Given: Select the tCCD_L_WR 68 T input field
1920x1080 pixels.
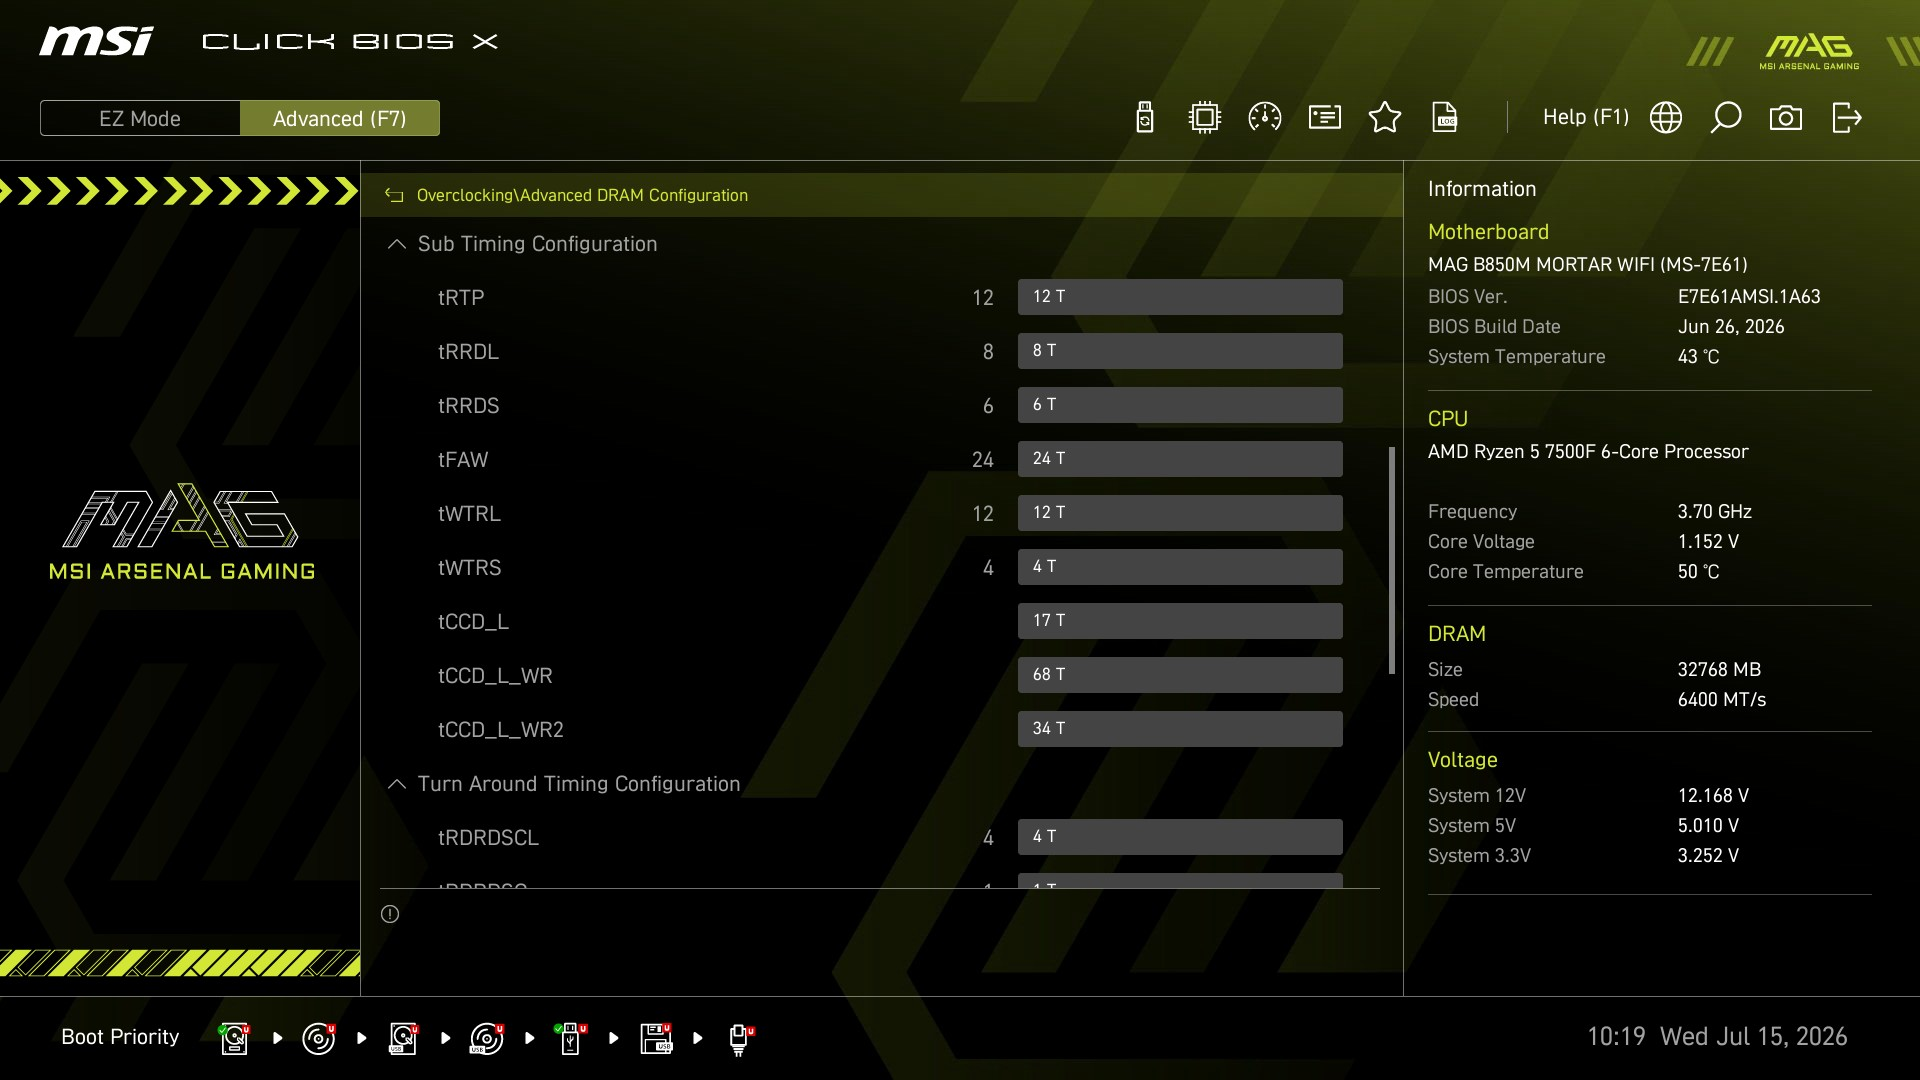Looking at the screenshot, I should pyautogui.click(x=1180, y=675).
